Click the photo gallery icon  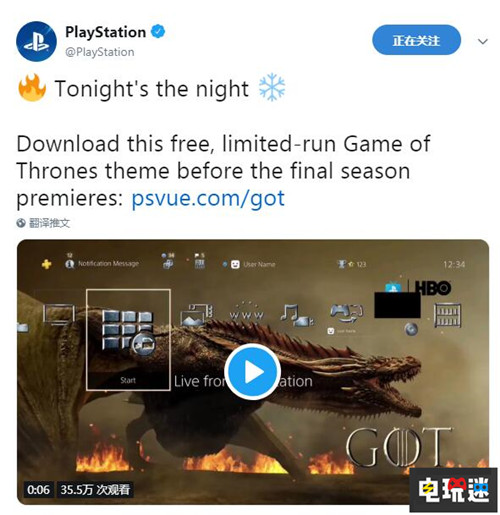[x=196, y=314]
